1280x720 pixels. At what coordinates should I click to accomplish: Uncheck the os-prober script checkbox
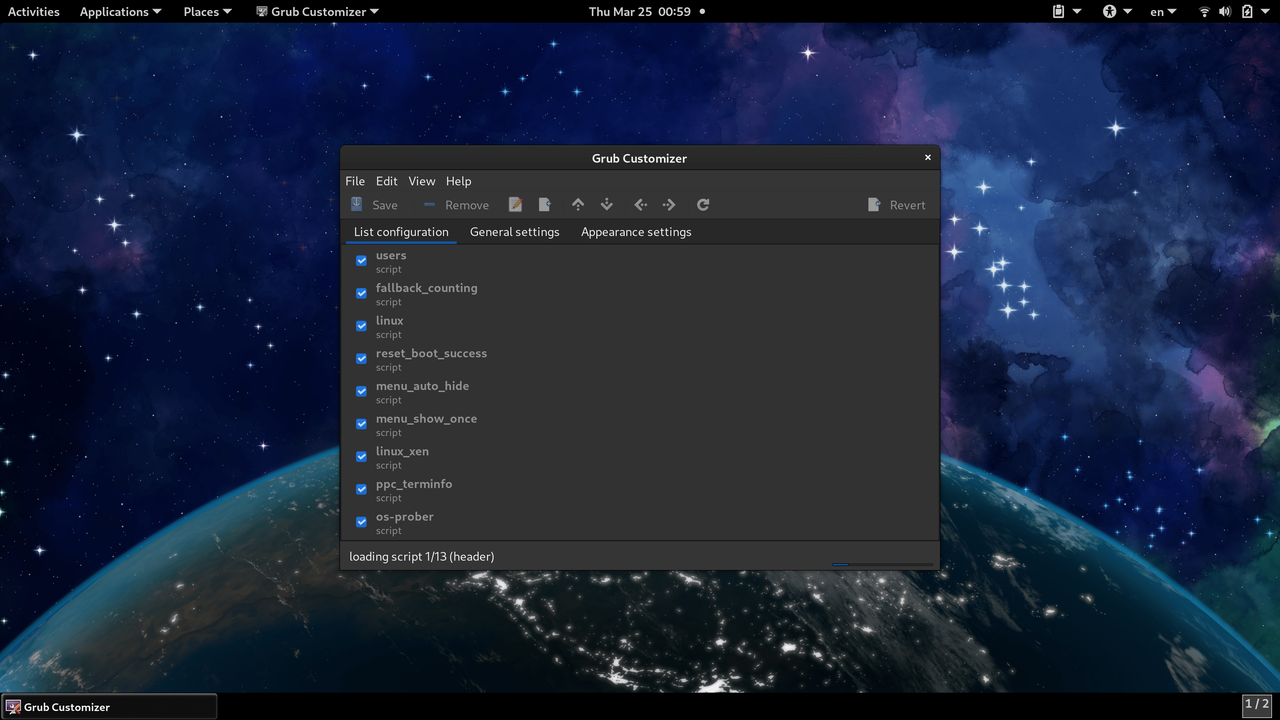point(362,522)
